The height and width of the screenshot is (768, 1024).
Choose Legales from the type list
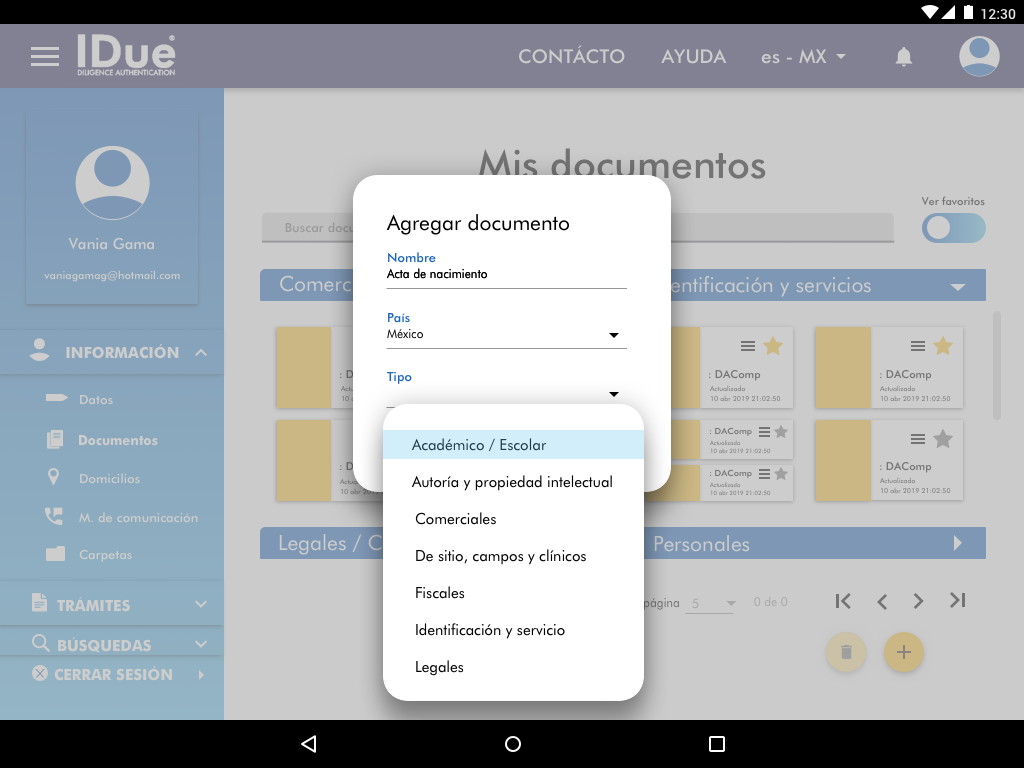439,667
